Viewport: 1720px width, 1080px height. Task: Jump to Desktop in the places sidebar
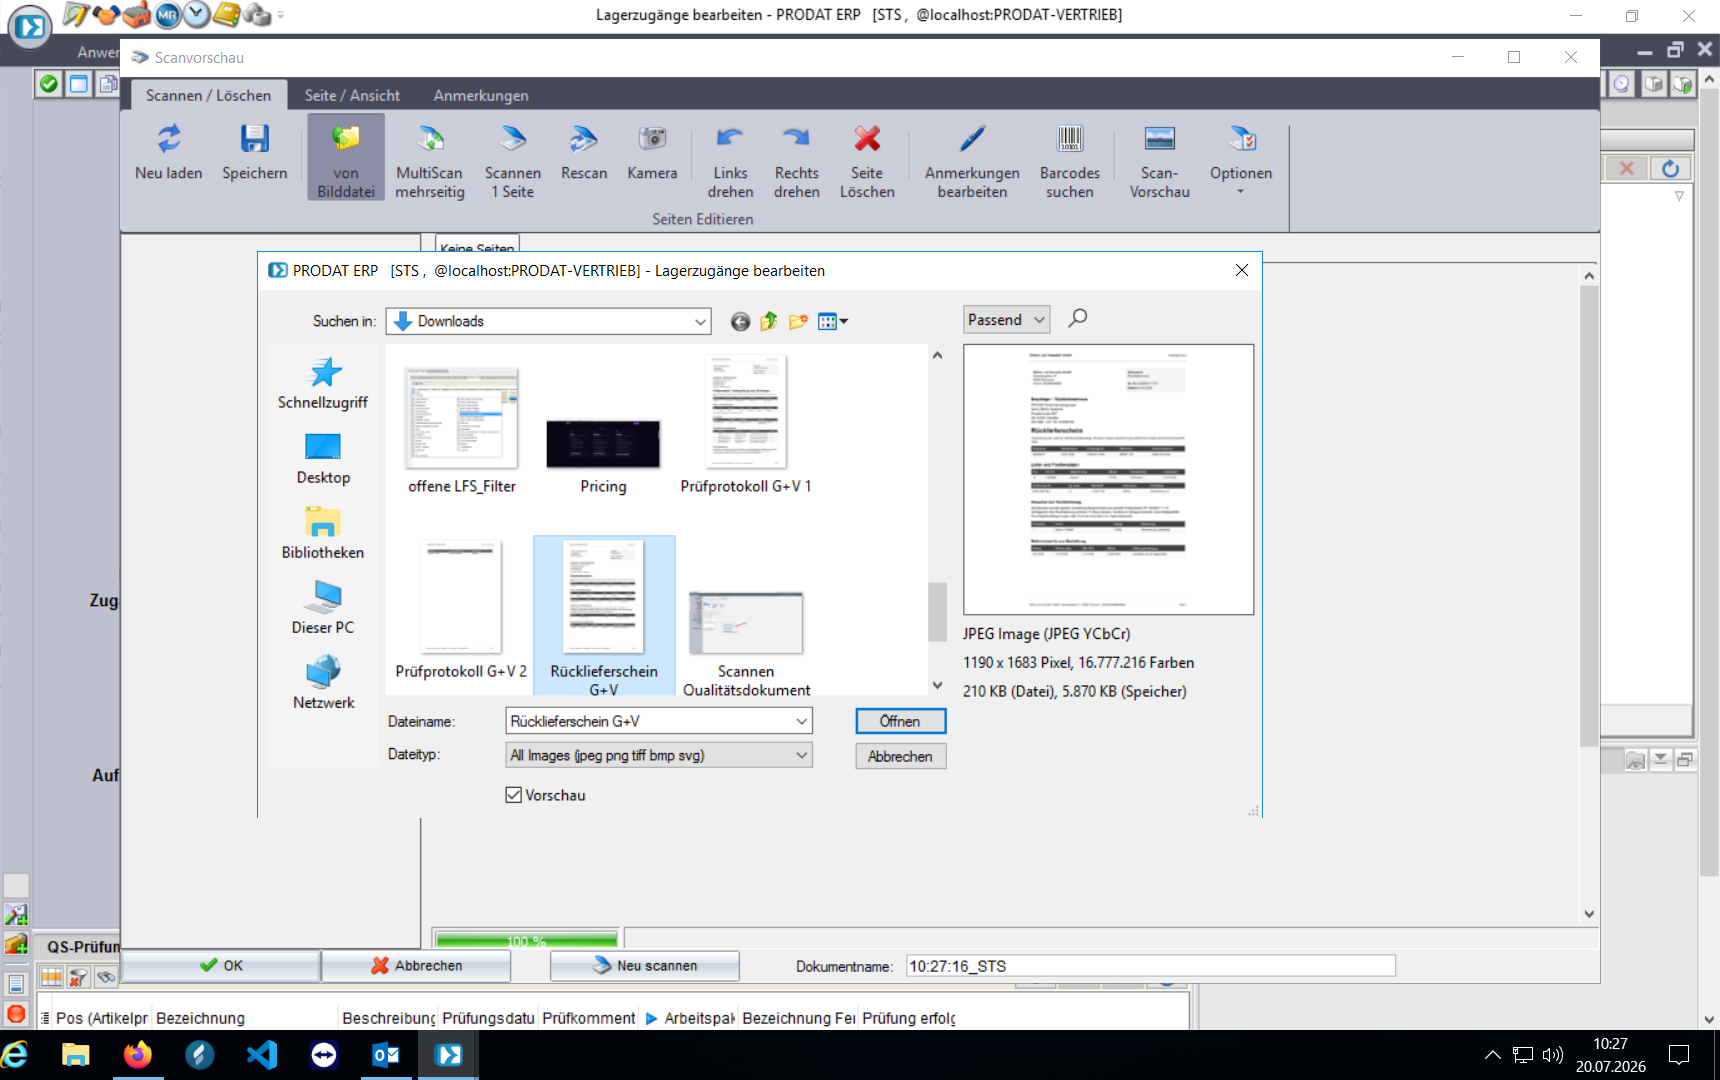(323, 459)
